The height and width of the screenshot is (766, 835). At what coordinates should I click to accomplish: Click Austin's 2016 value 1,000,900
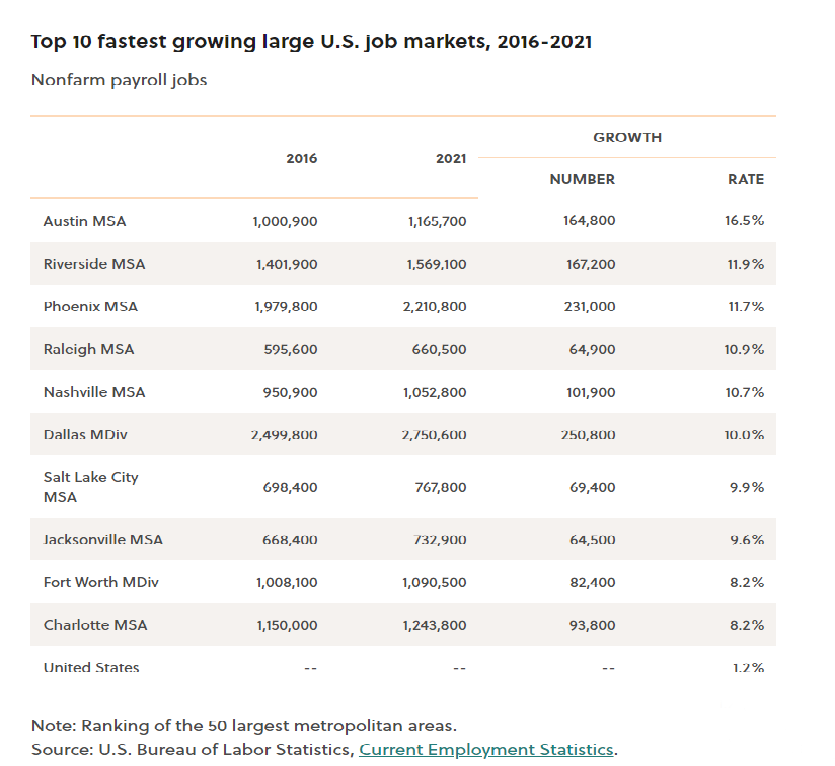coord(285,221)
